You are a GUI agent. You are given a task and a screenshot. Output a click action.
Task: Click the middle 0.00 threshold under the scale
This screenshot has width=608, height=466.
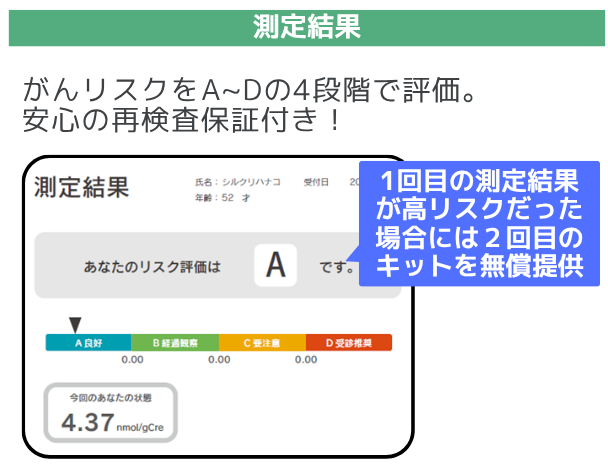click(219, 360)
